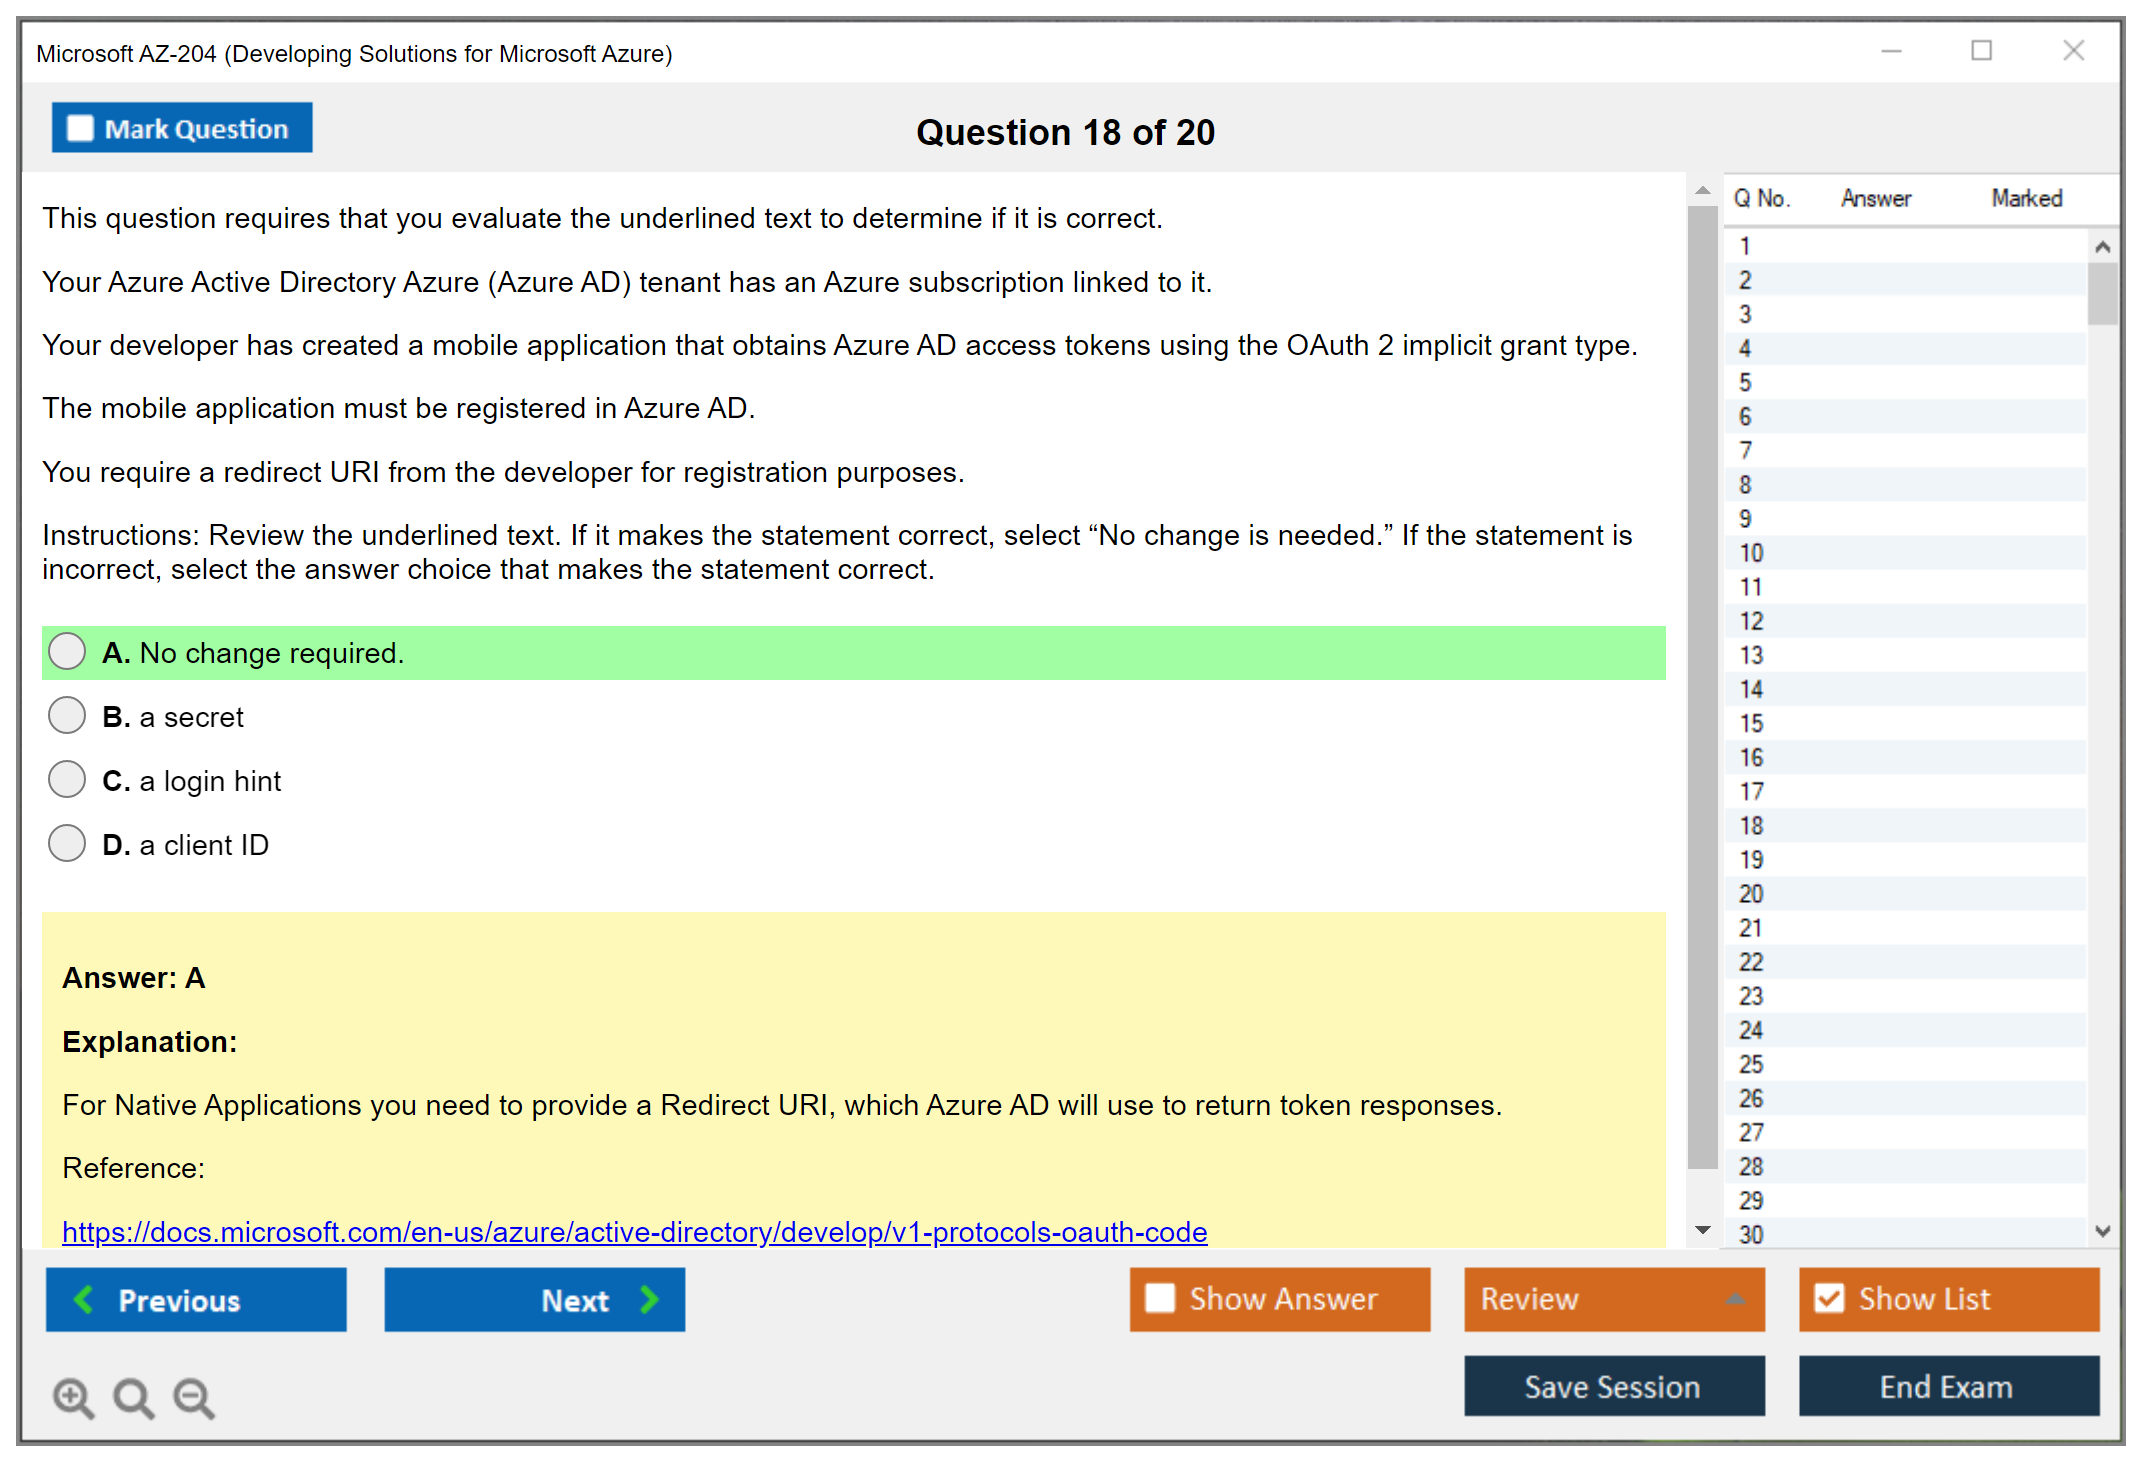Open the docs.microsoft.com reference link
This screenshot has height=1470, width=2150.
[634, 1232]
